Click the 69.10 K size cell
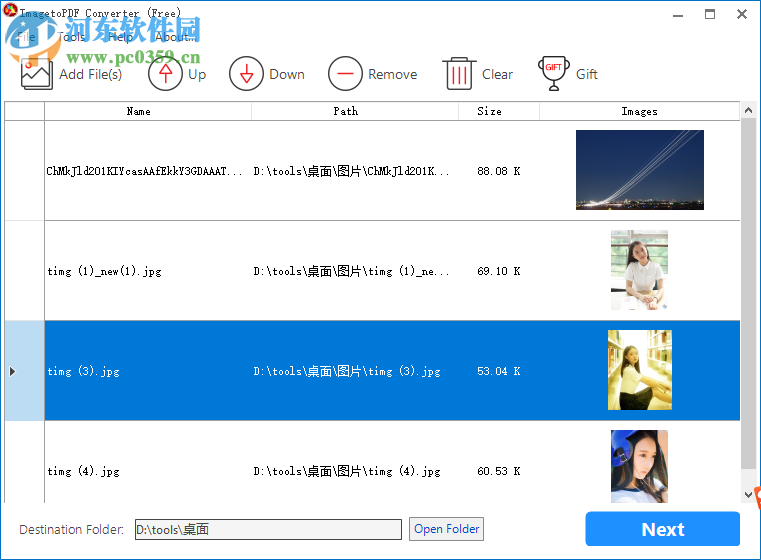This screenshot has height=560, width=761. coord(499,271)
